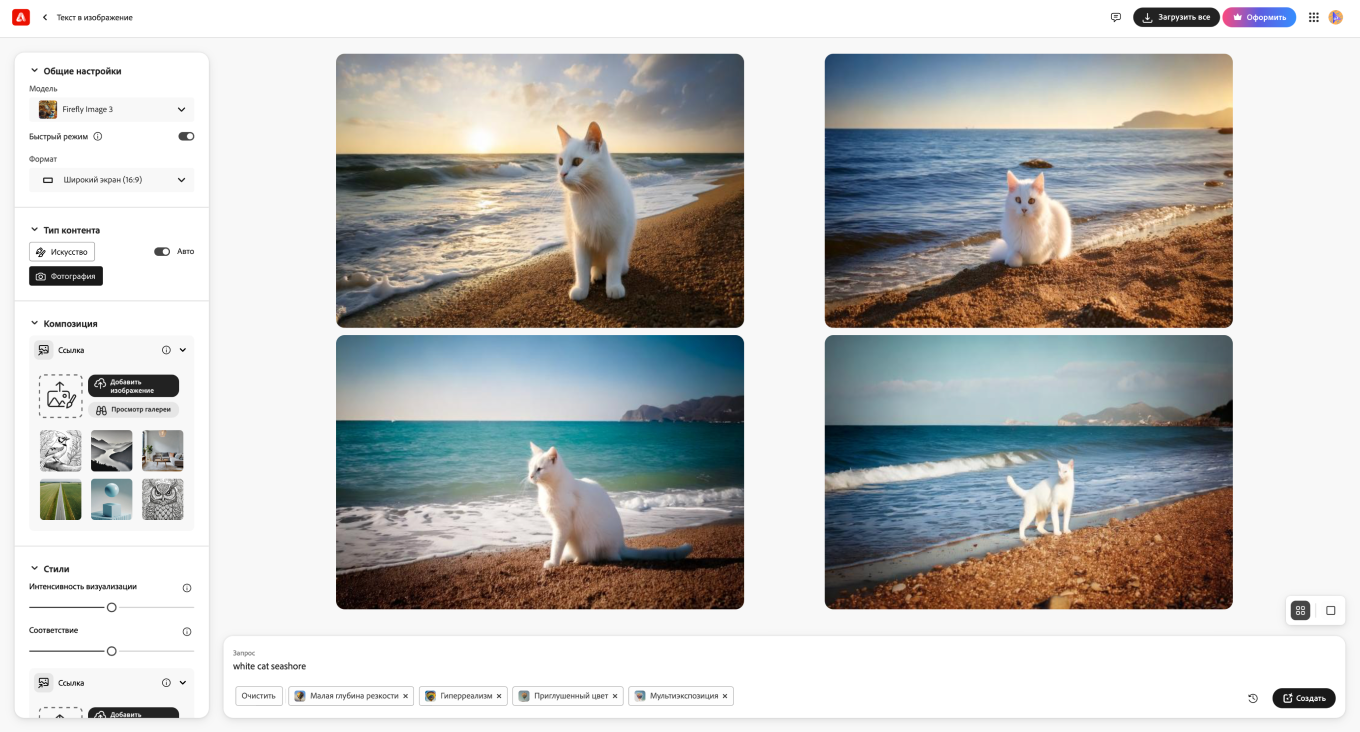The width and height of the screenshot is (1360, 732).
Task: Show info for Интенсивность визуализации
Action: click(187, 588)
